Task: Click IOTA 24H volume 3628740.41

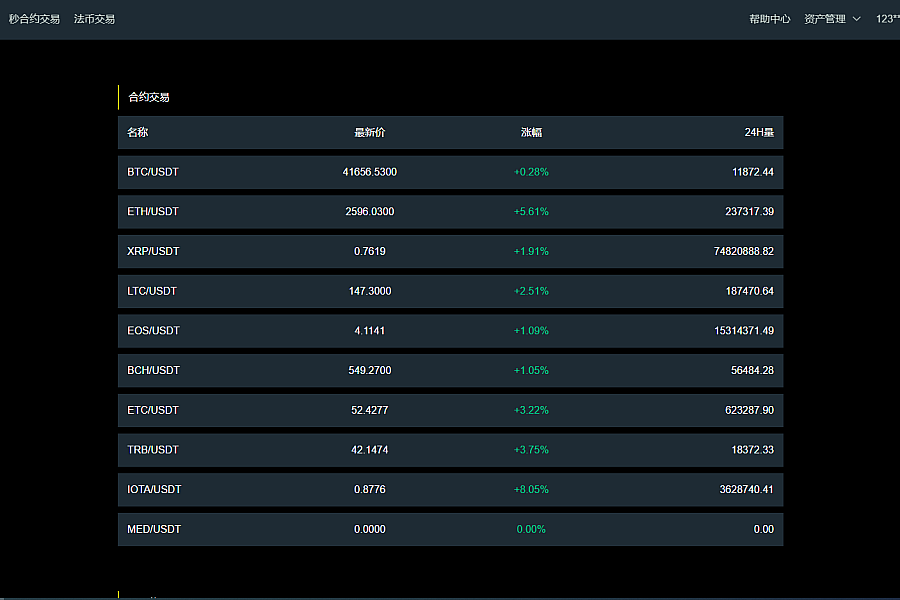Action: pyautogui.click(x=747, y=489)
